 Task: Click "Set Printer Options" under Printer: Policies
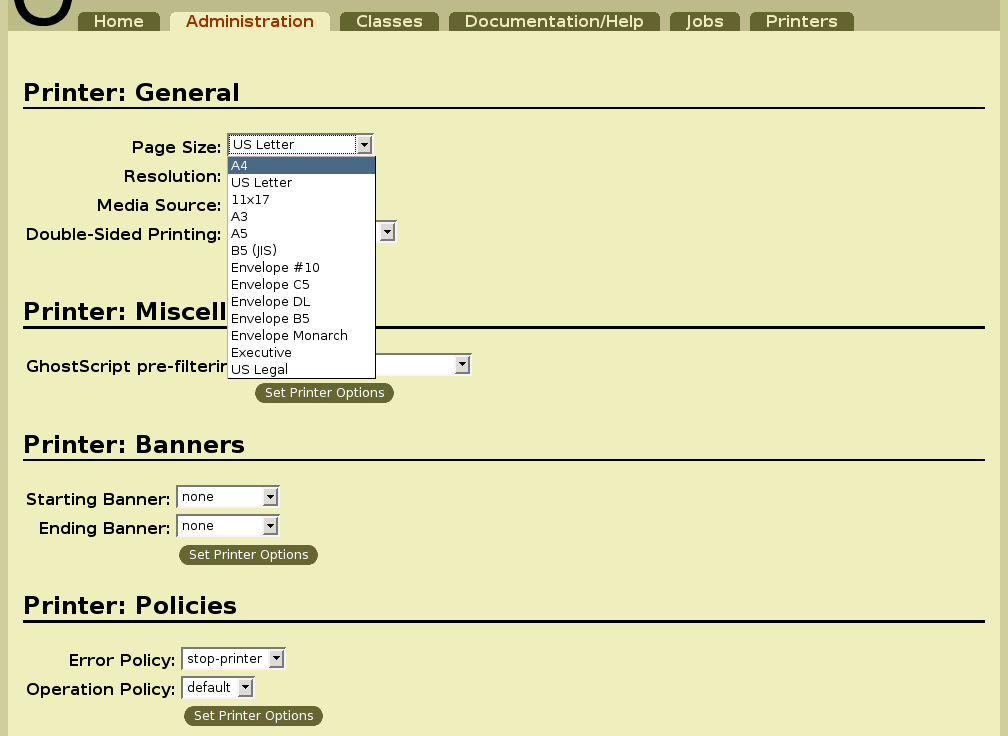click(253, 715)
